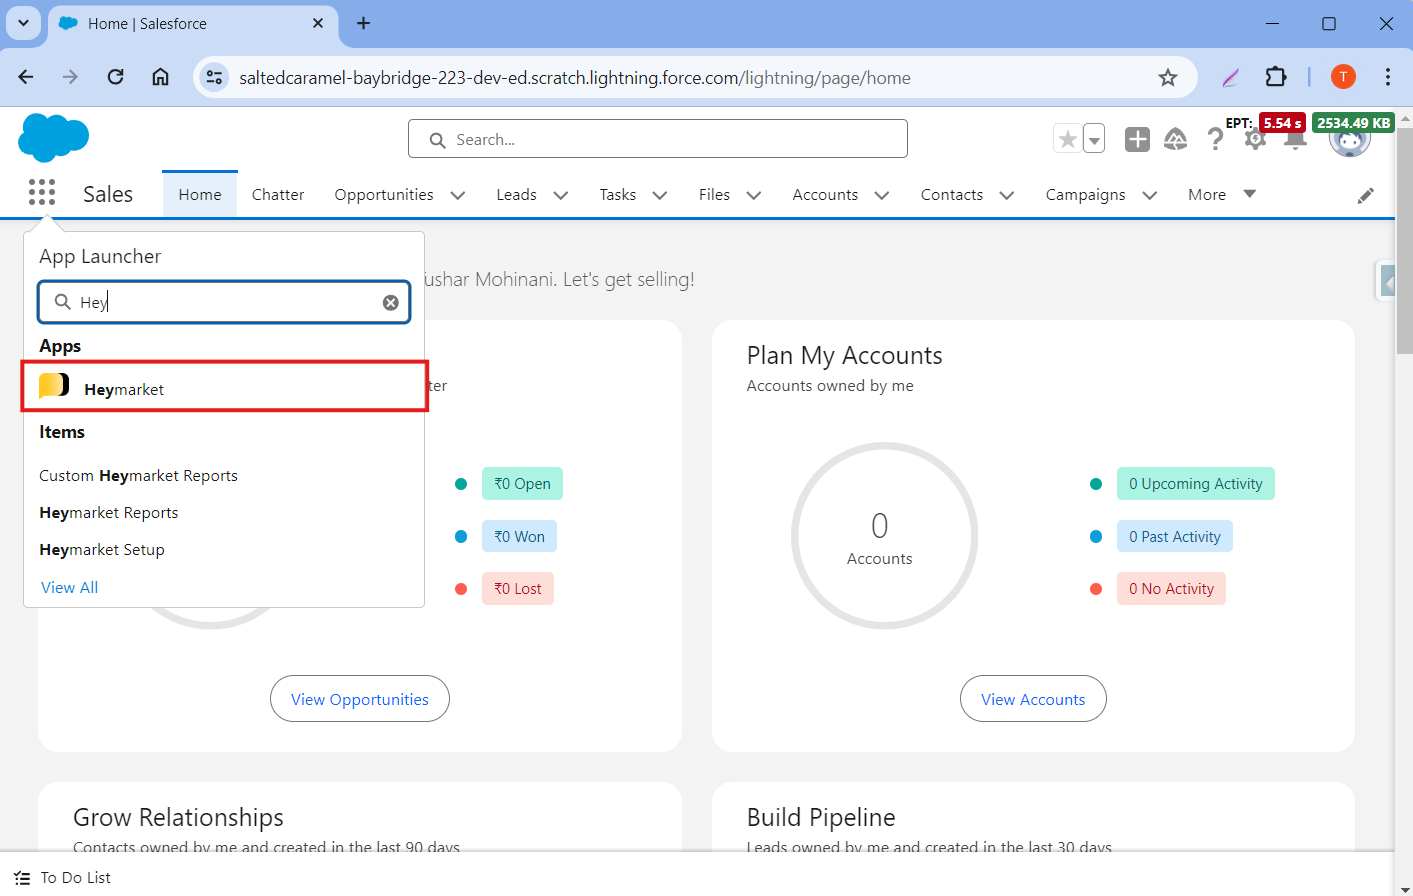
Task: Click the ₹0 Won badge
Action: 519,536
